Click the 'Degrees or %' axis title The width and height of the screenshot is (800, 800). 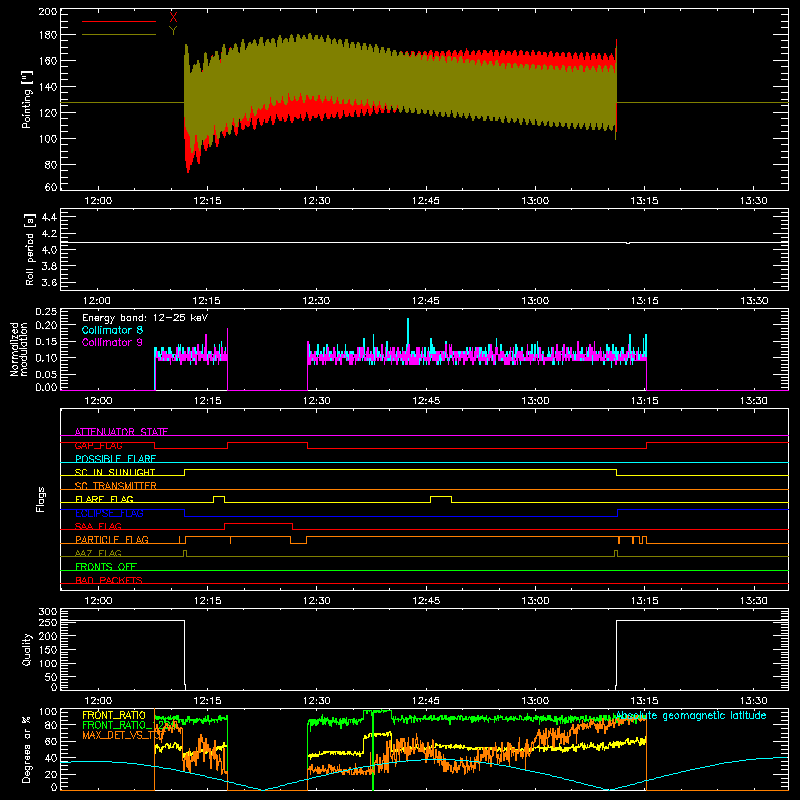[x=27, y=749]
